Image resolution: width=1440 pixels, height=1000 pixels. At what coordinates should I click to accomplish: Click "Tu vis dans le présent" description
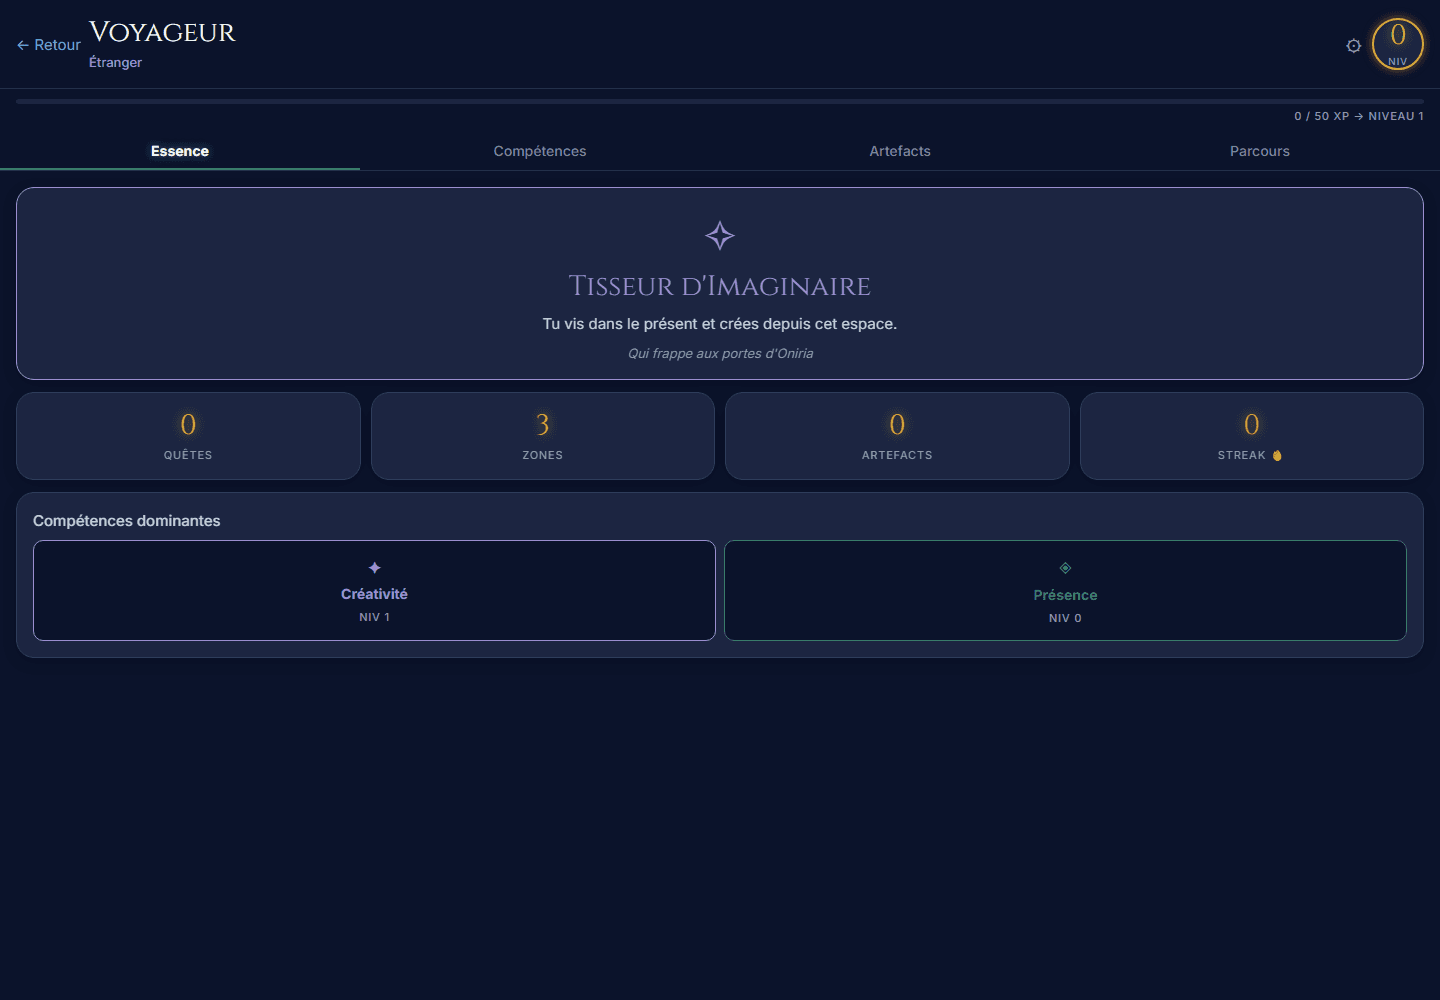pyautogui.click(x=720, y=324)
